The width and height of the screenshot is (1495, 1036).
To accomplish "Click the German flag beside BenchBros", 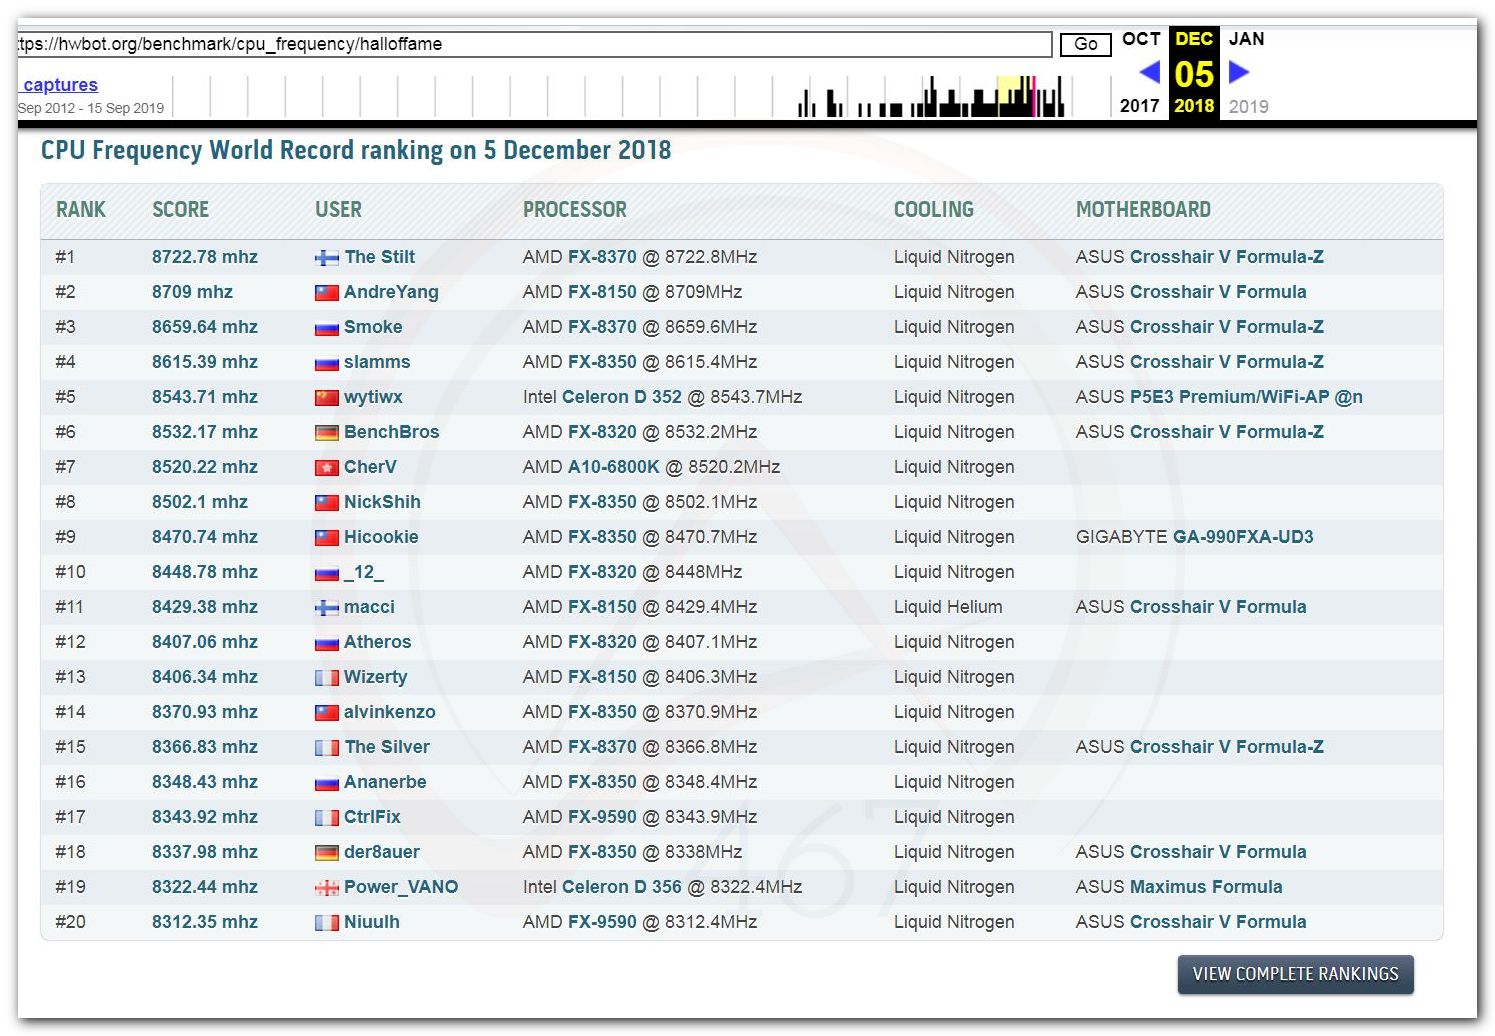I will (326, 433).
